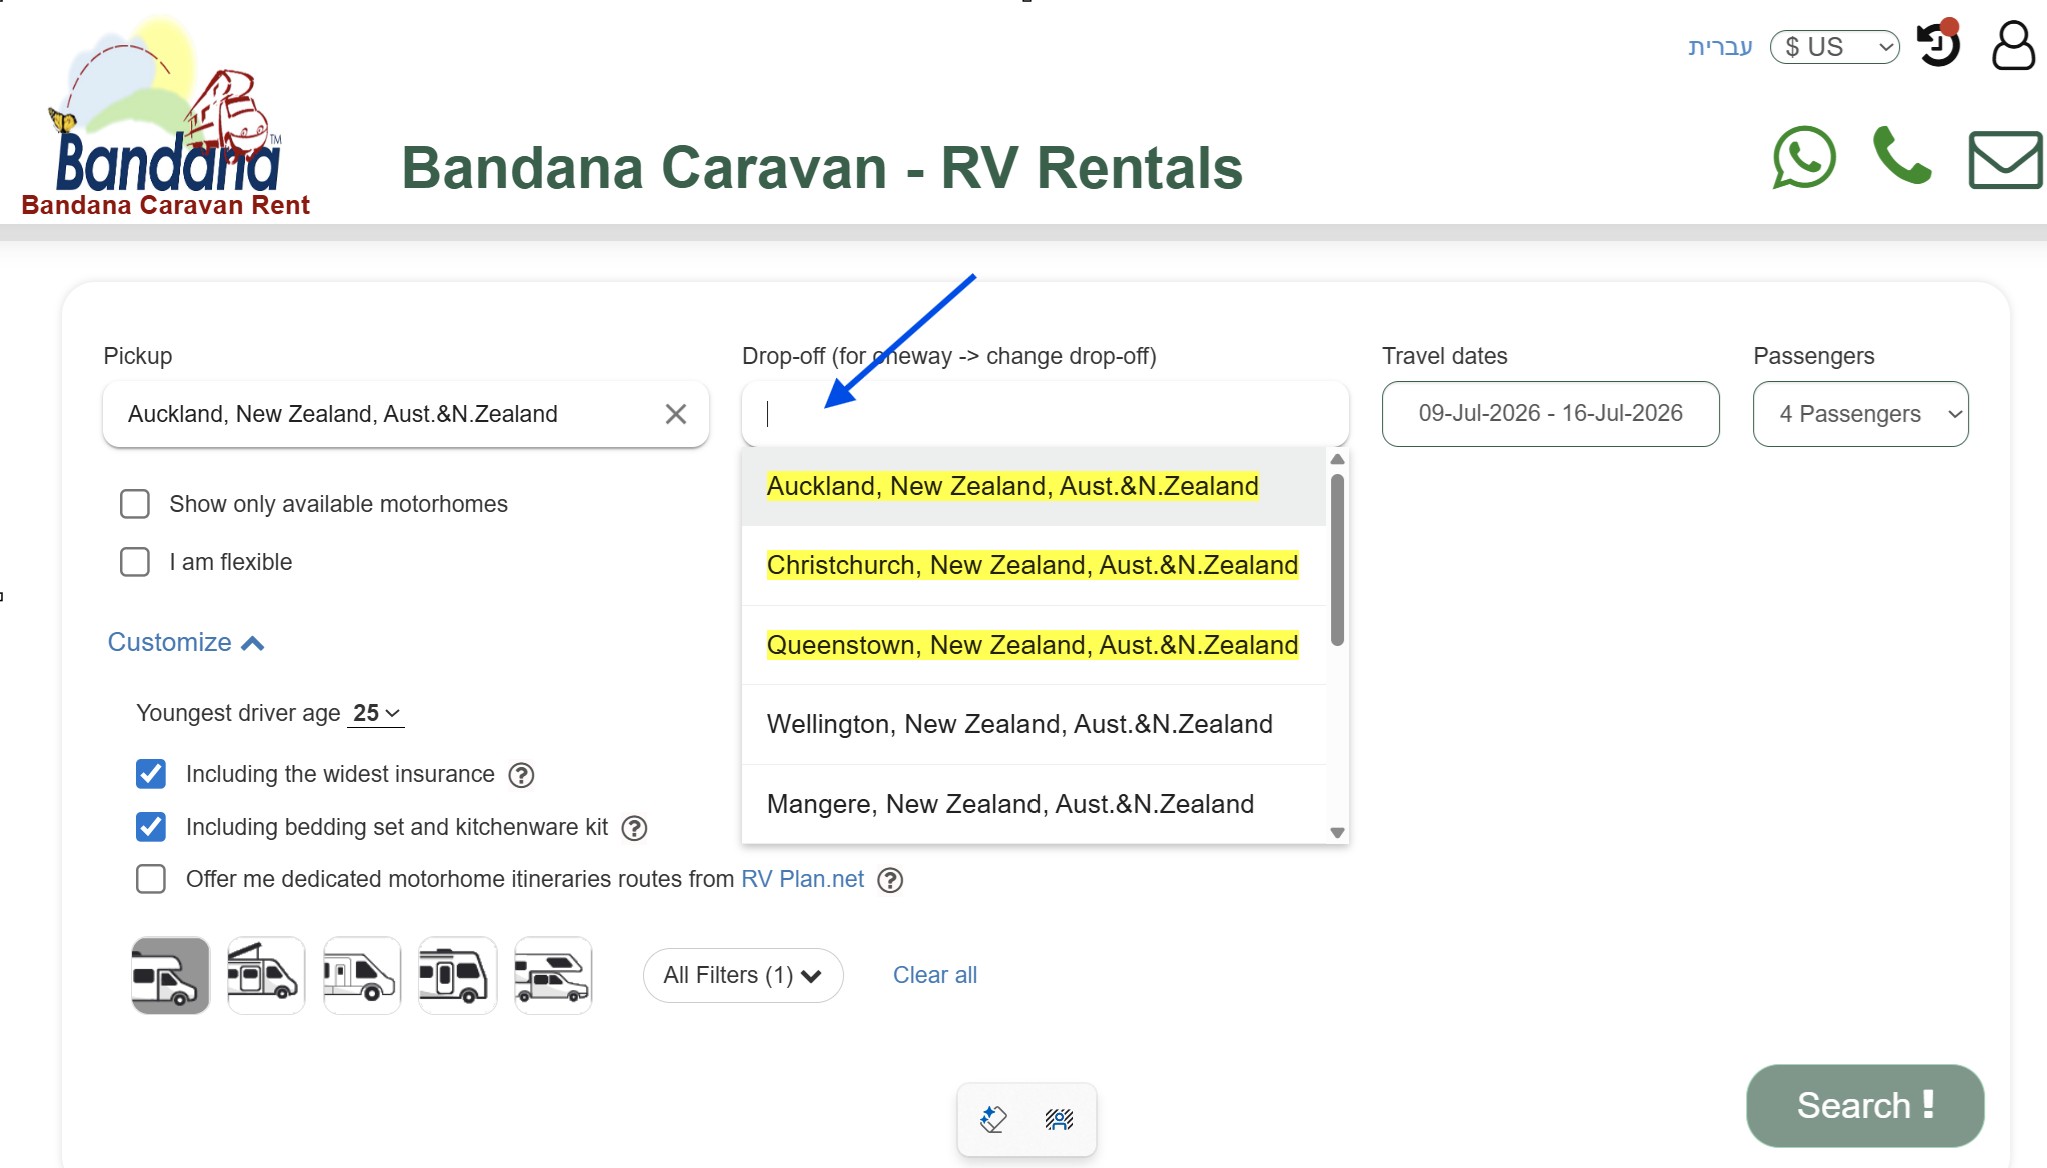Image resolution: width=2047 pixels, height=1168 pixels.
Task: Change the number of passengers dropdown
Action: click(1859, 413)
